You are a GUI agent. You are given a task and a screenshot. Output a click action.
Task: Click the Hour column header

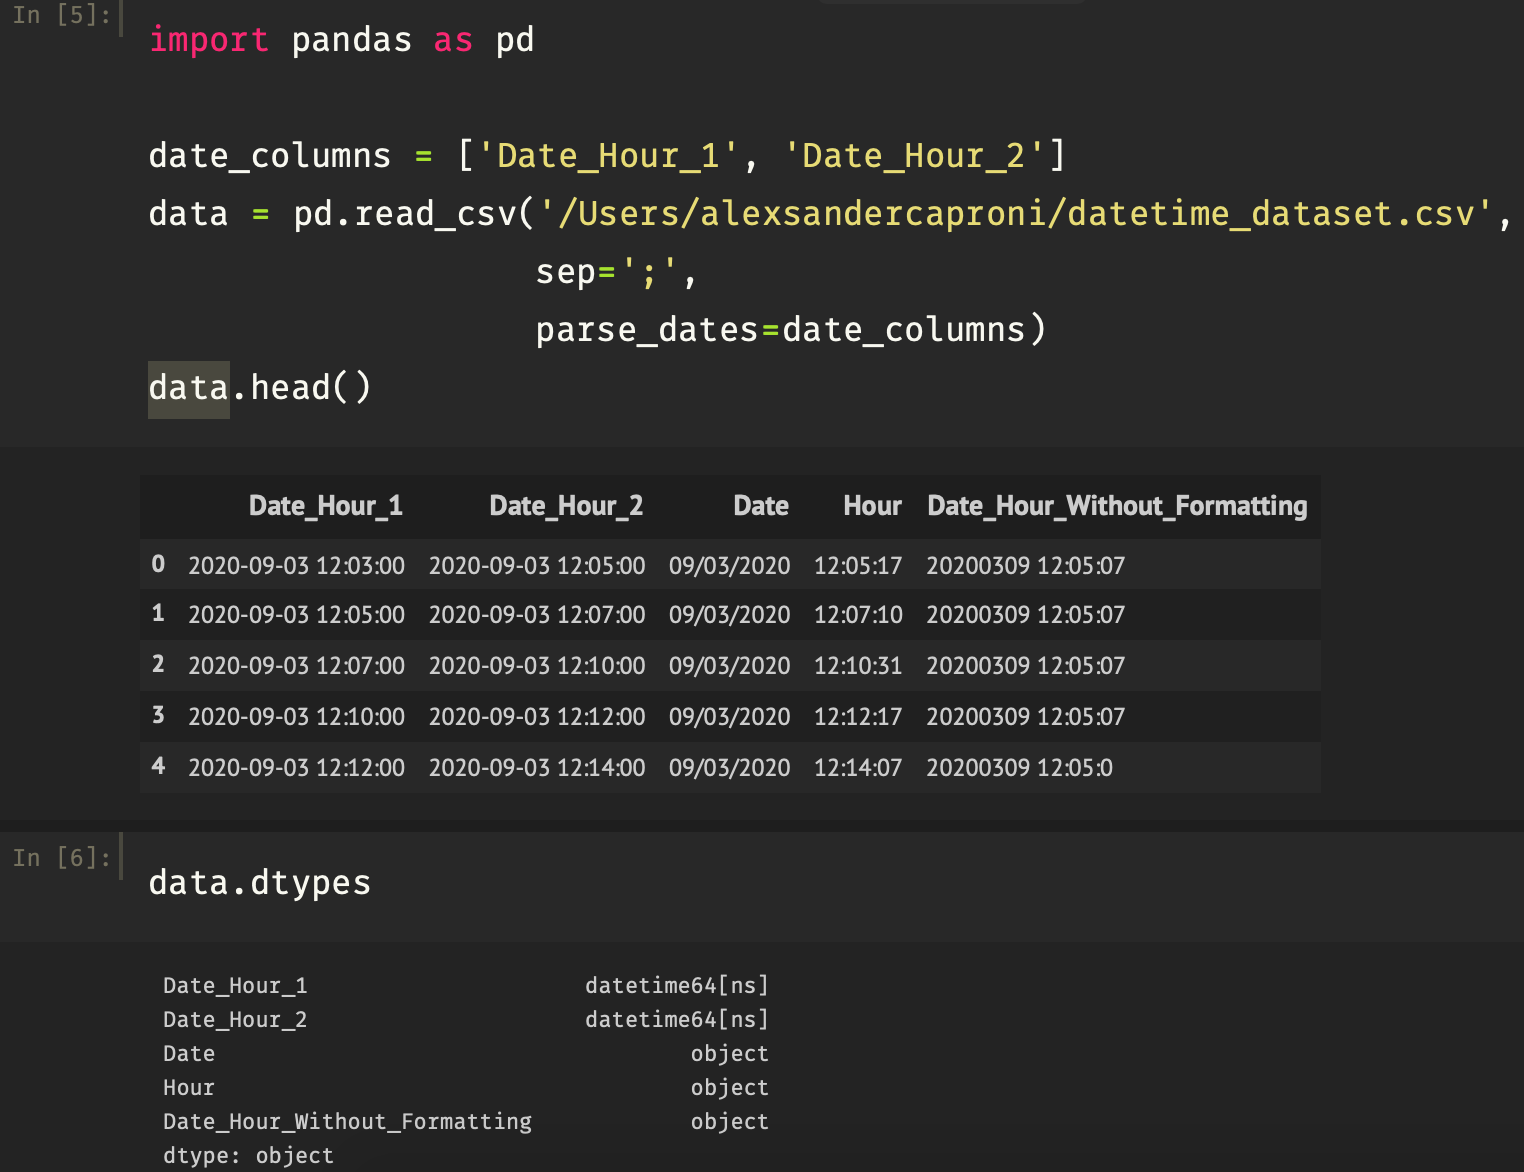tap(871, 506)
